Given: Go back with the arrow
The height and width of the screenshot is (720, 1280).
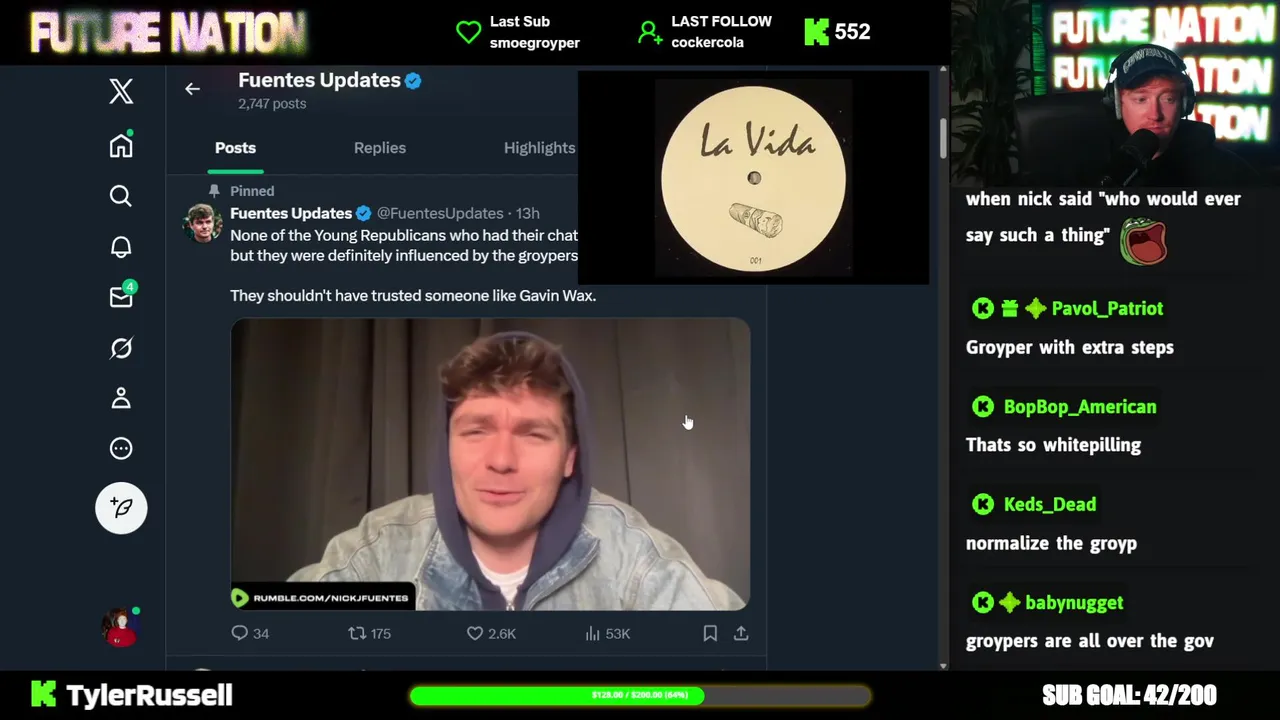Looking at the screenshot, I should pyautogui.click(x=192, y=89).
